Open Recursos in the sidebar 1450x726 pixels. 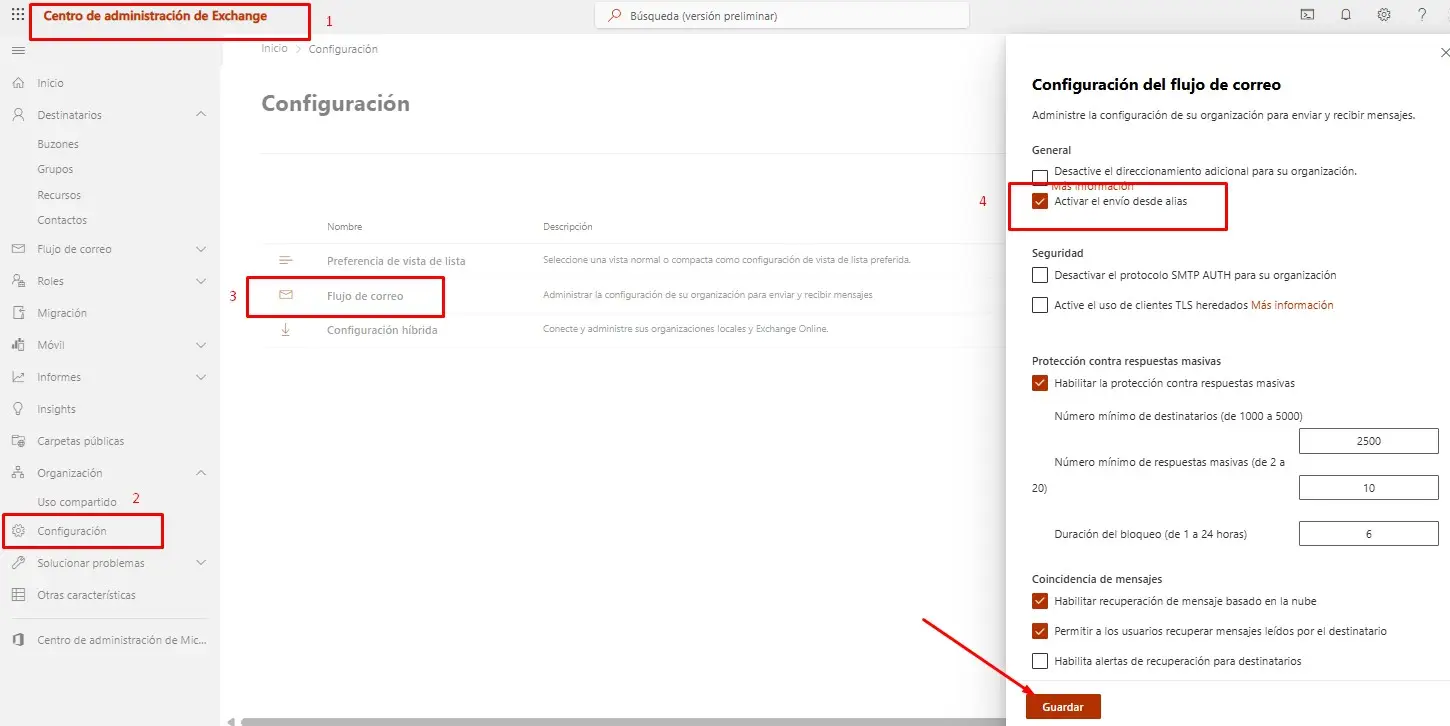[59, 195]
